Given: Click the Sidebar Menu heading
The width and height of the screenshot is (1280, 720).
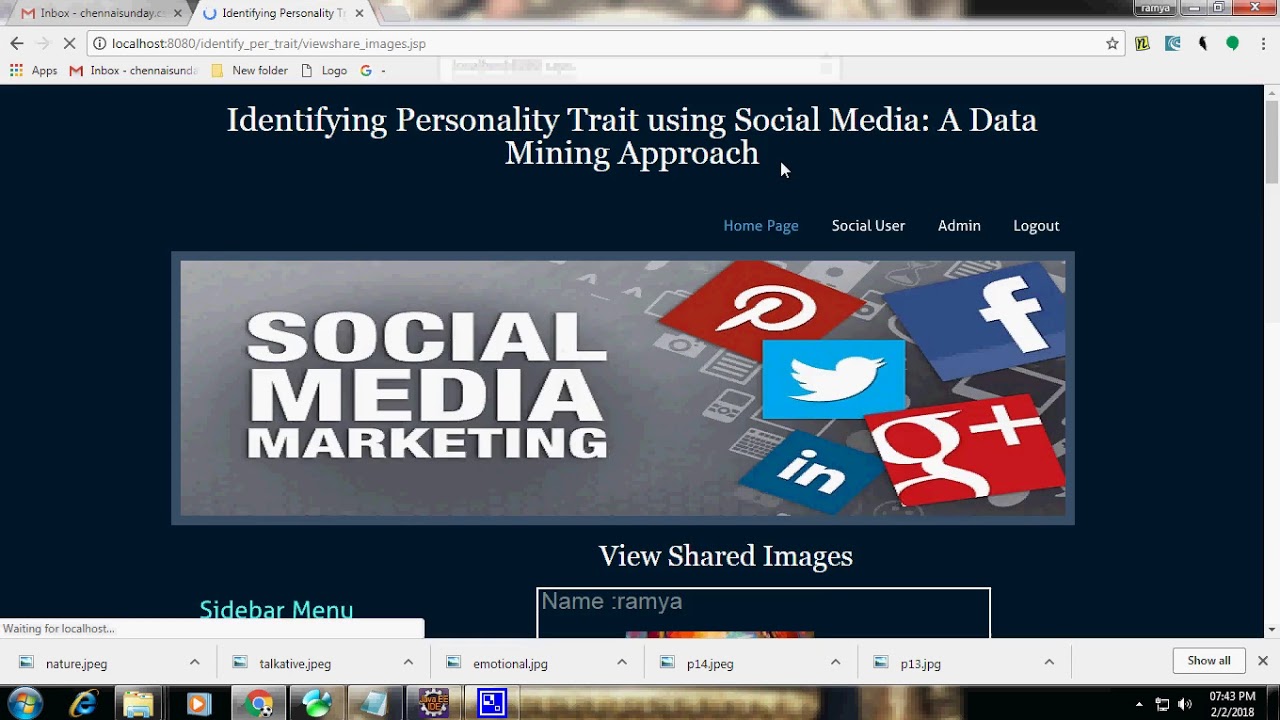Looking at the screenshot, I should pos(276,610).
